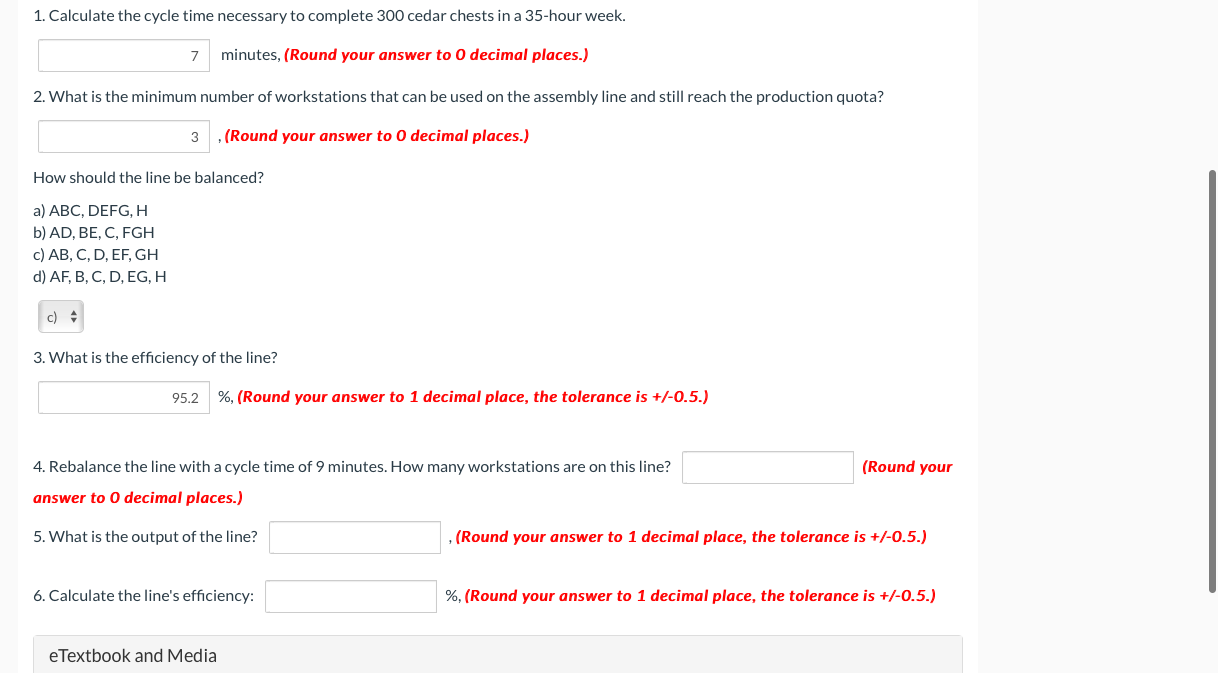Screen dimensions: 1218x673
Task: Click the question 4 workstations answer box
Action: point(767,467)
